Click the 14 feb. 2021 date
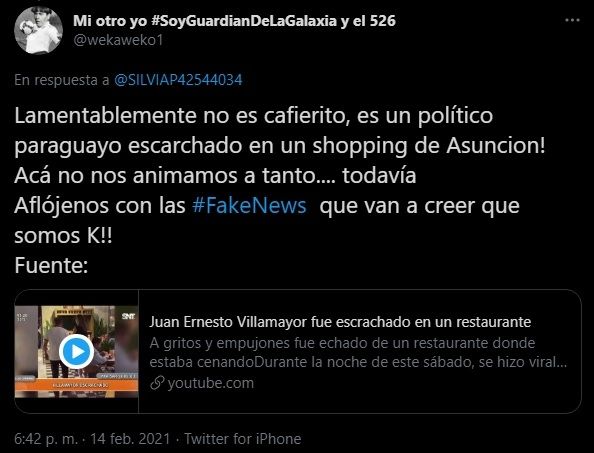 point(130,439)
